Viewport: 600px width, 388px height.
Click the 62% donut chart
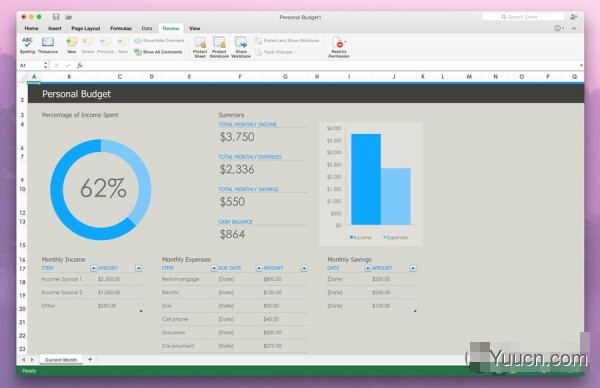tap(101, 189)
